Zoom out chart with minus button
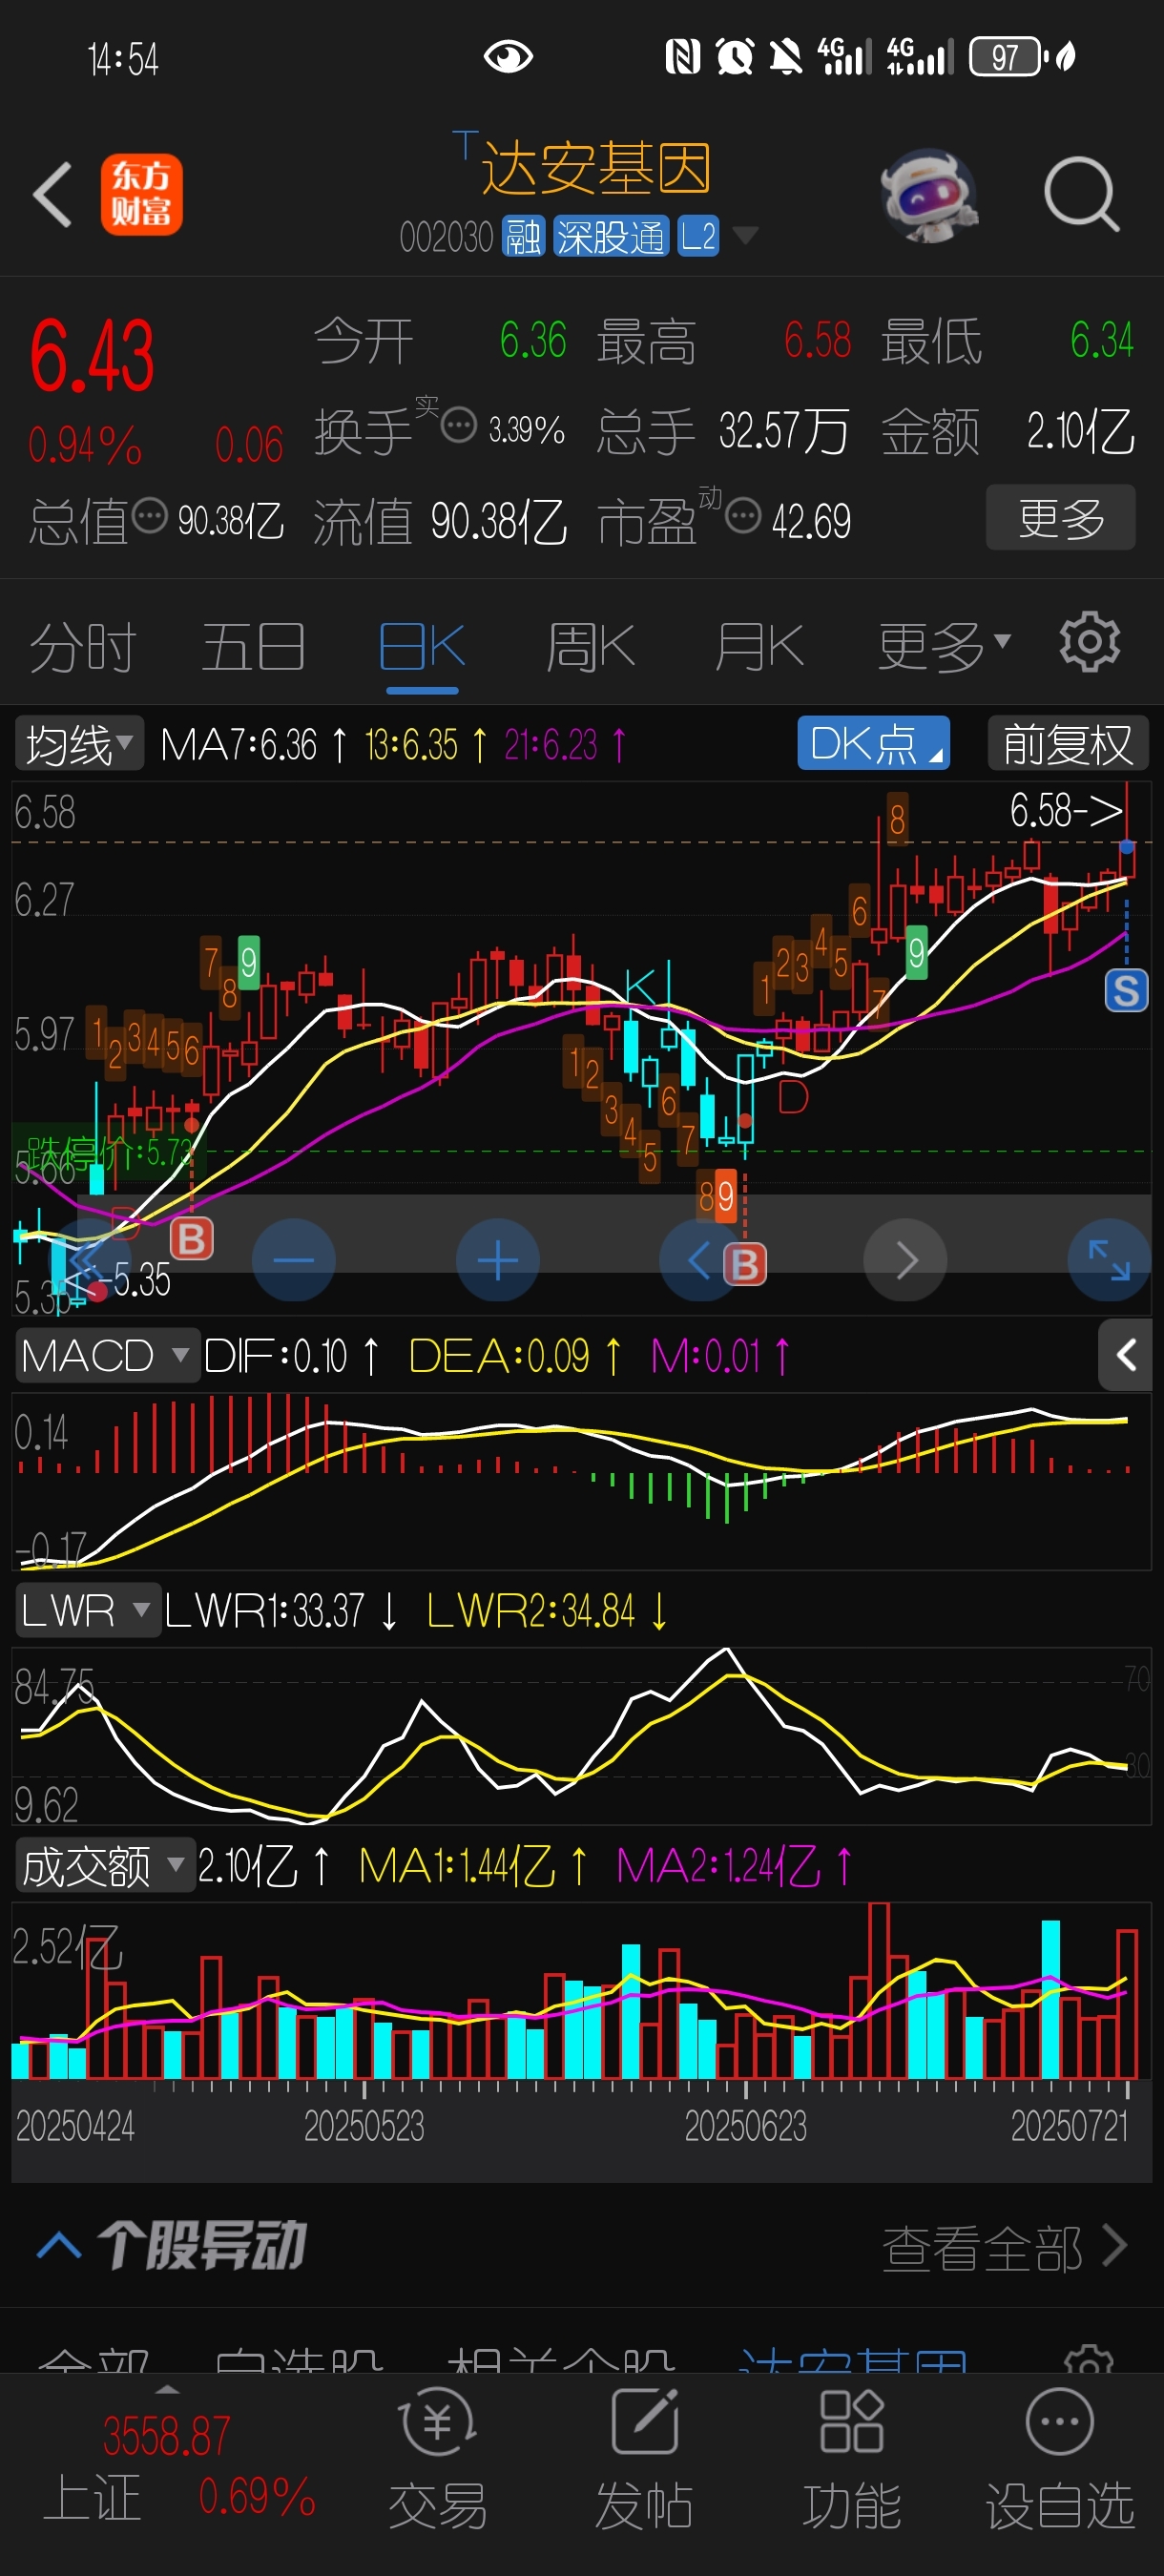This screenshot has width=1164, height=2576. [x=293, y=1260]
